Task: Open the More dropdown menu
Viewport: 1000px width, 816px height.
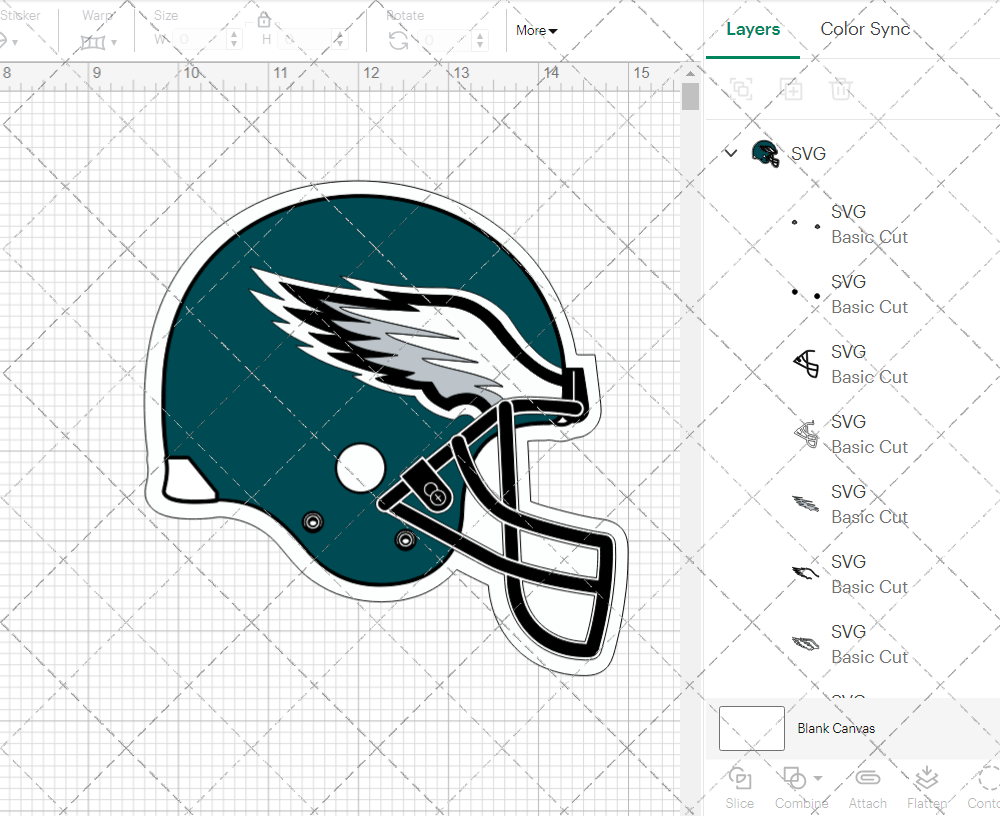Action: [x=537, y=30]
